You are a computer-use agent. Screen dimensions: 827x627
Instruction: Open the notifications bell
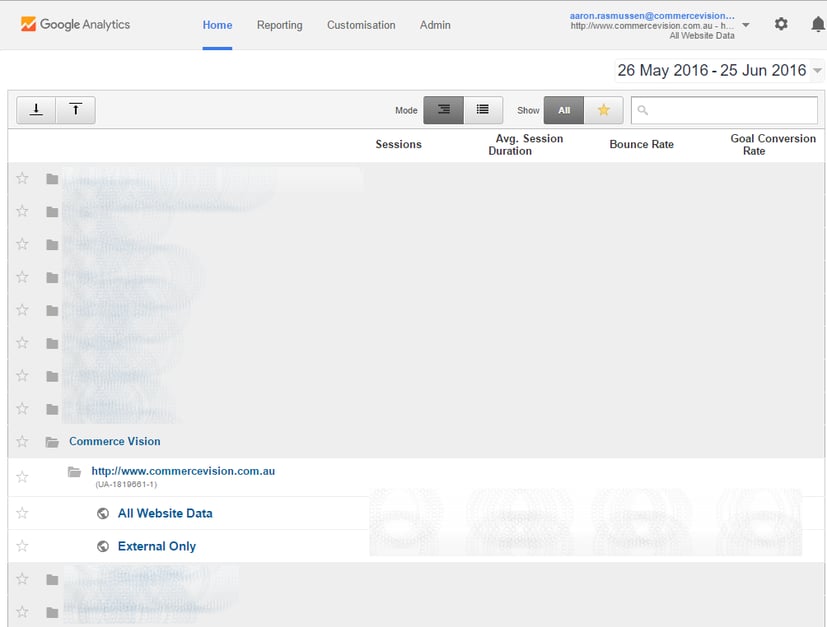(x=818, y=24)
